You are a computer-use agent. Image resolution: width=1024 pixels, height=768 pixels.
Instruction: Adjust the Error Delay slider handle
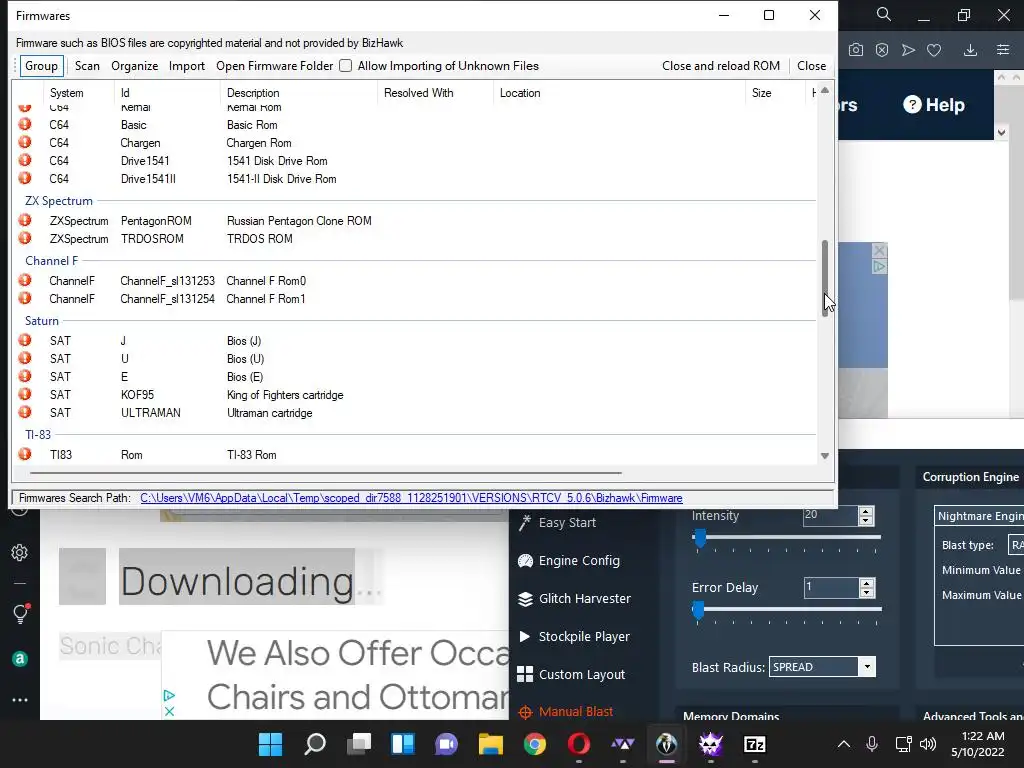pos(698,611)
